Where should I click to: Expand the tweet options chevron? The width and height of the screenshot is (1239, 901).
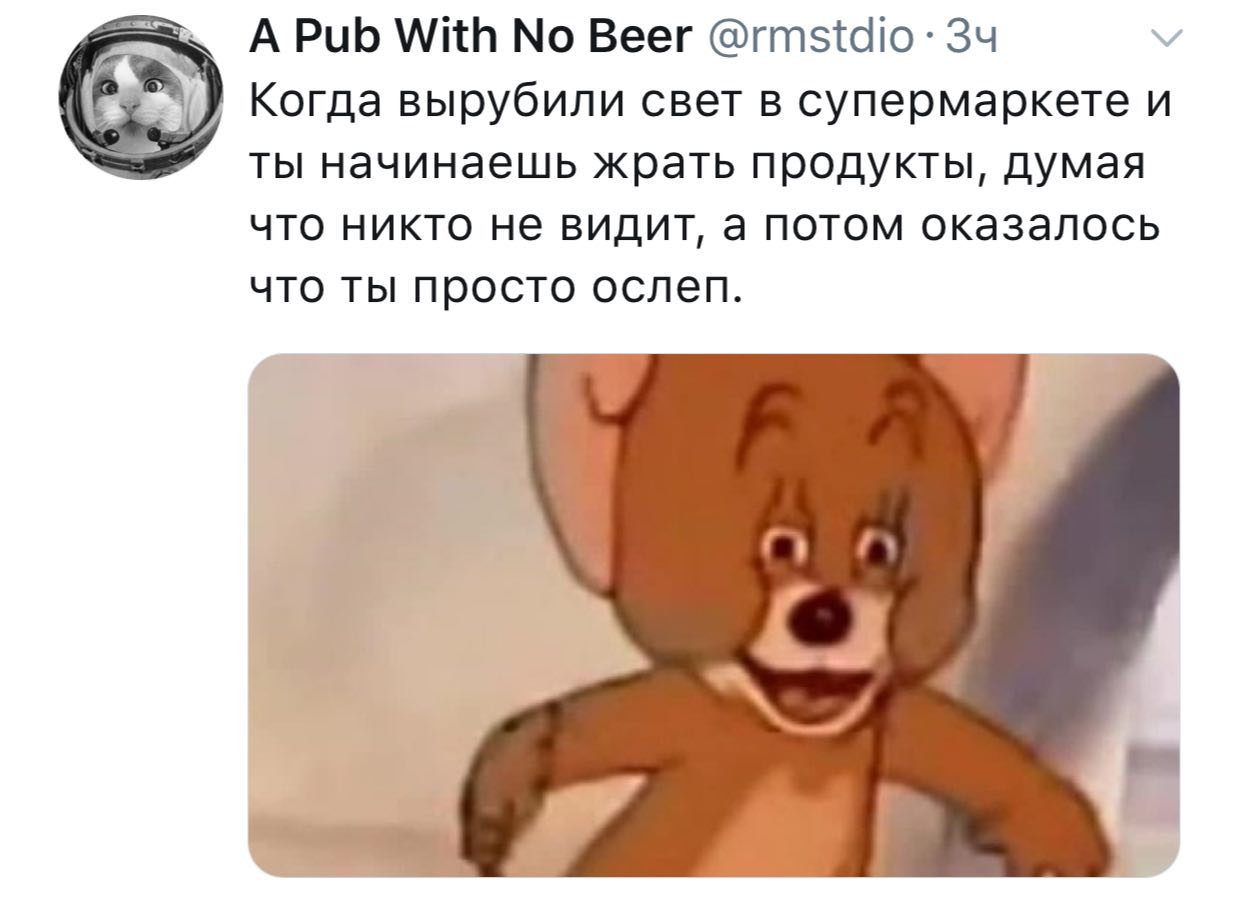pos(1164,39)
